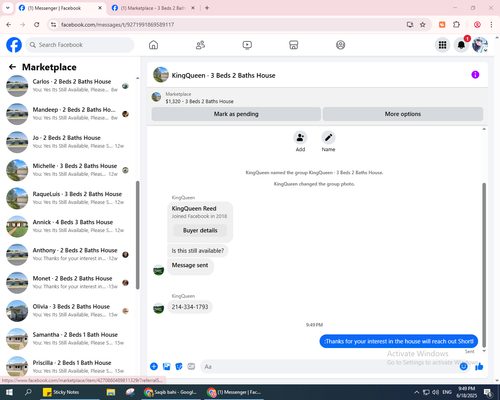Open Michelle - 3 Beds 2 Baths House chat
Screen dimensions: 500x400
click(68, 170)
